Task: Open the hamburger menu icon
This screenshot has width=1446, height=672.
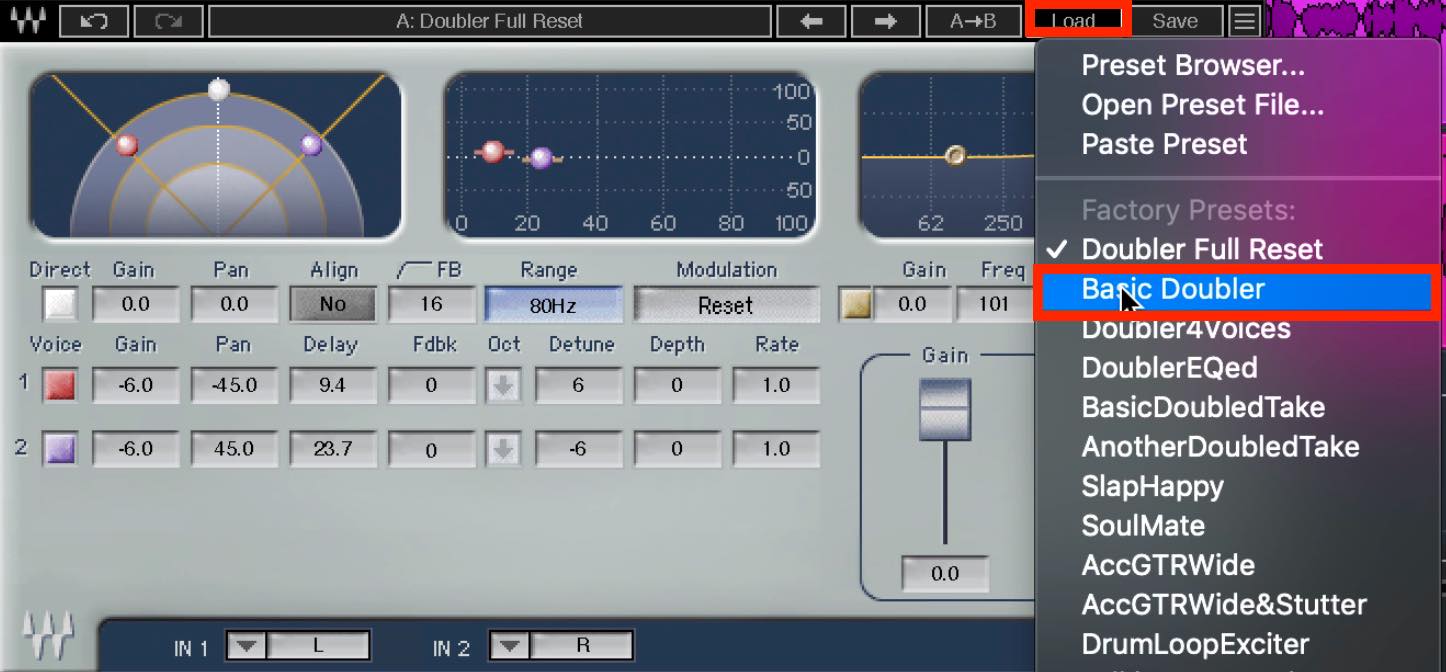Action: (1244, 21)
